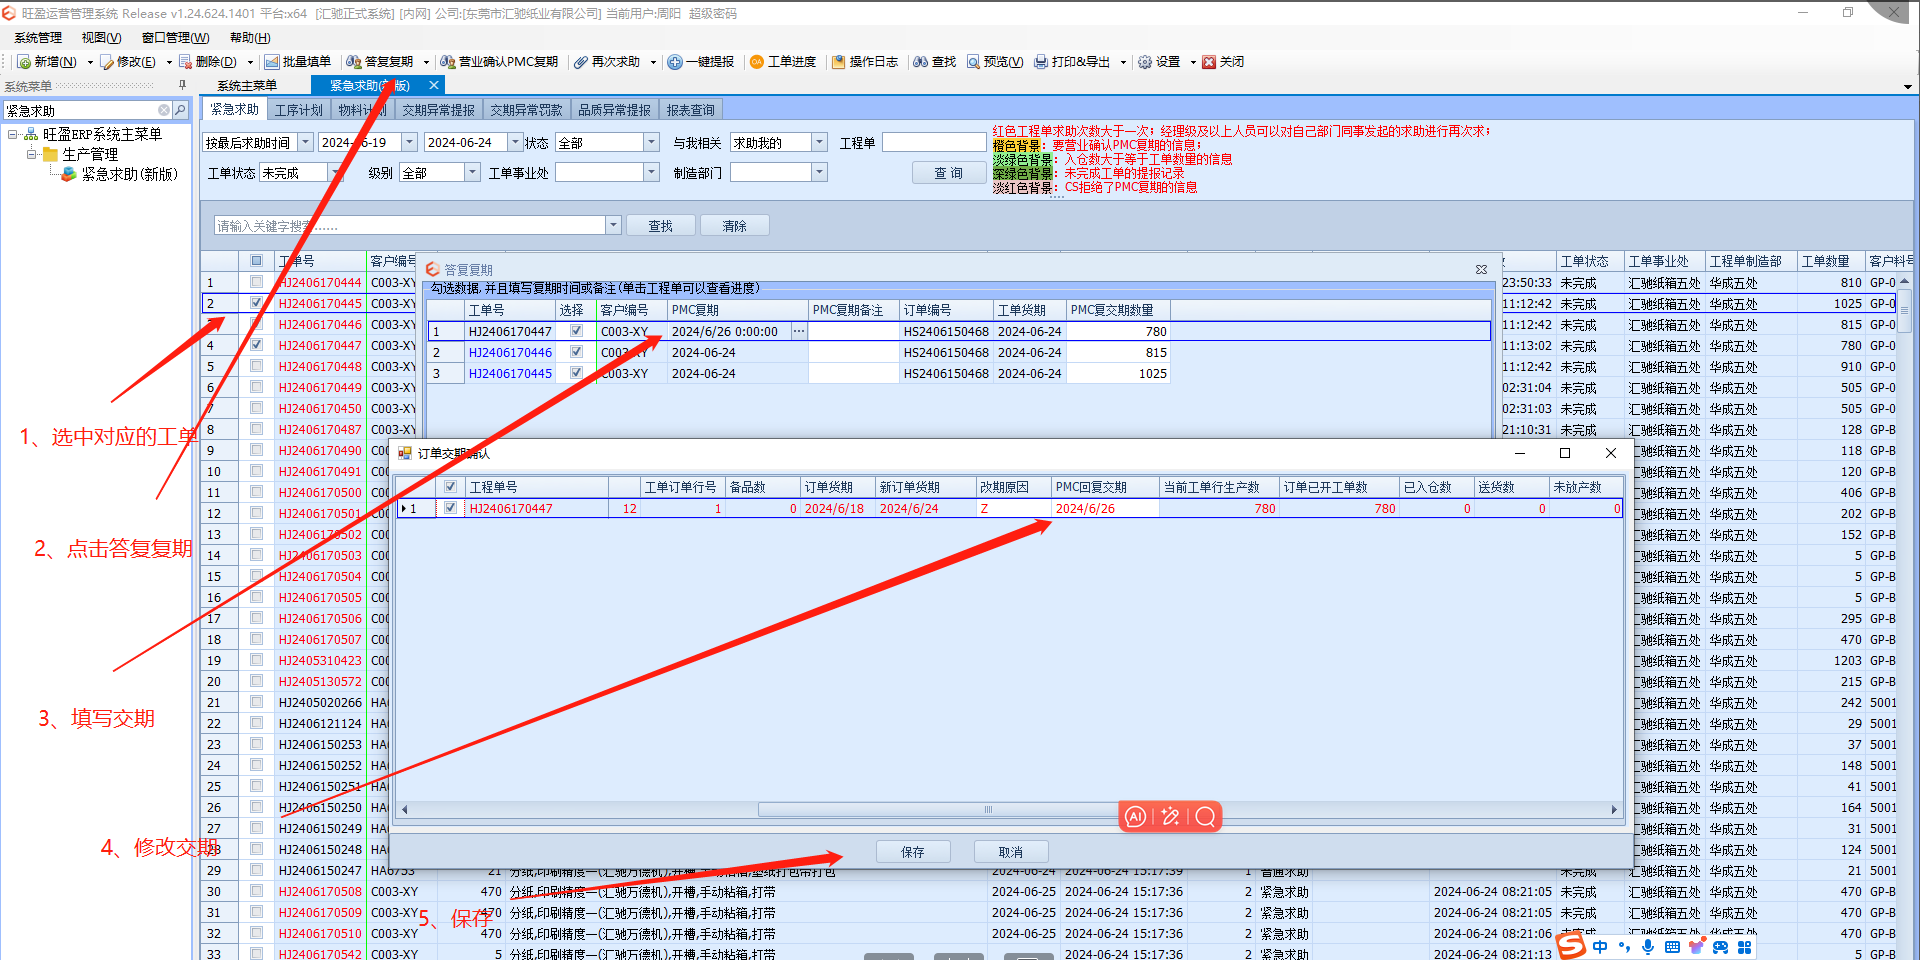Open the 视图(V) menu
This screenshot has width=1920, height=960.
click(101, 38)
